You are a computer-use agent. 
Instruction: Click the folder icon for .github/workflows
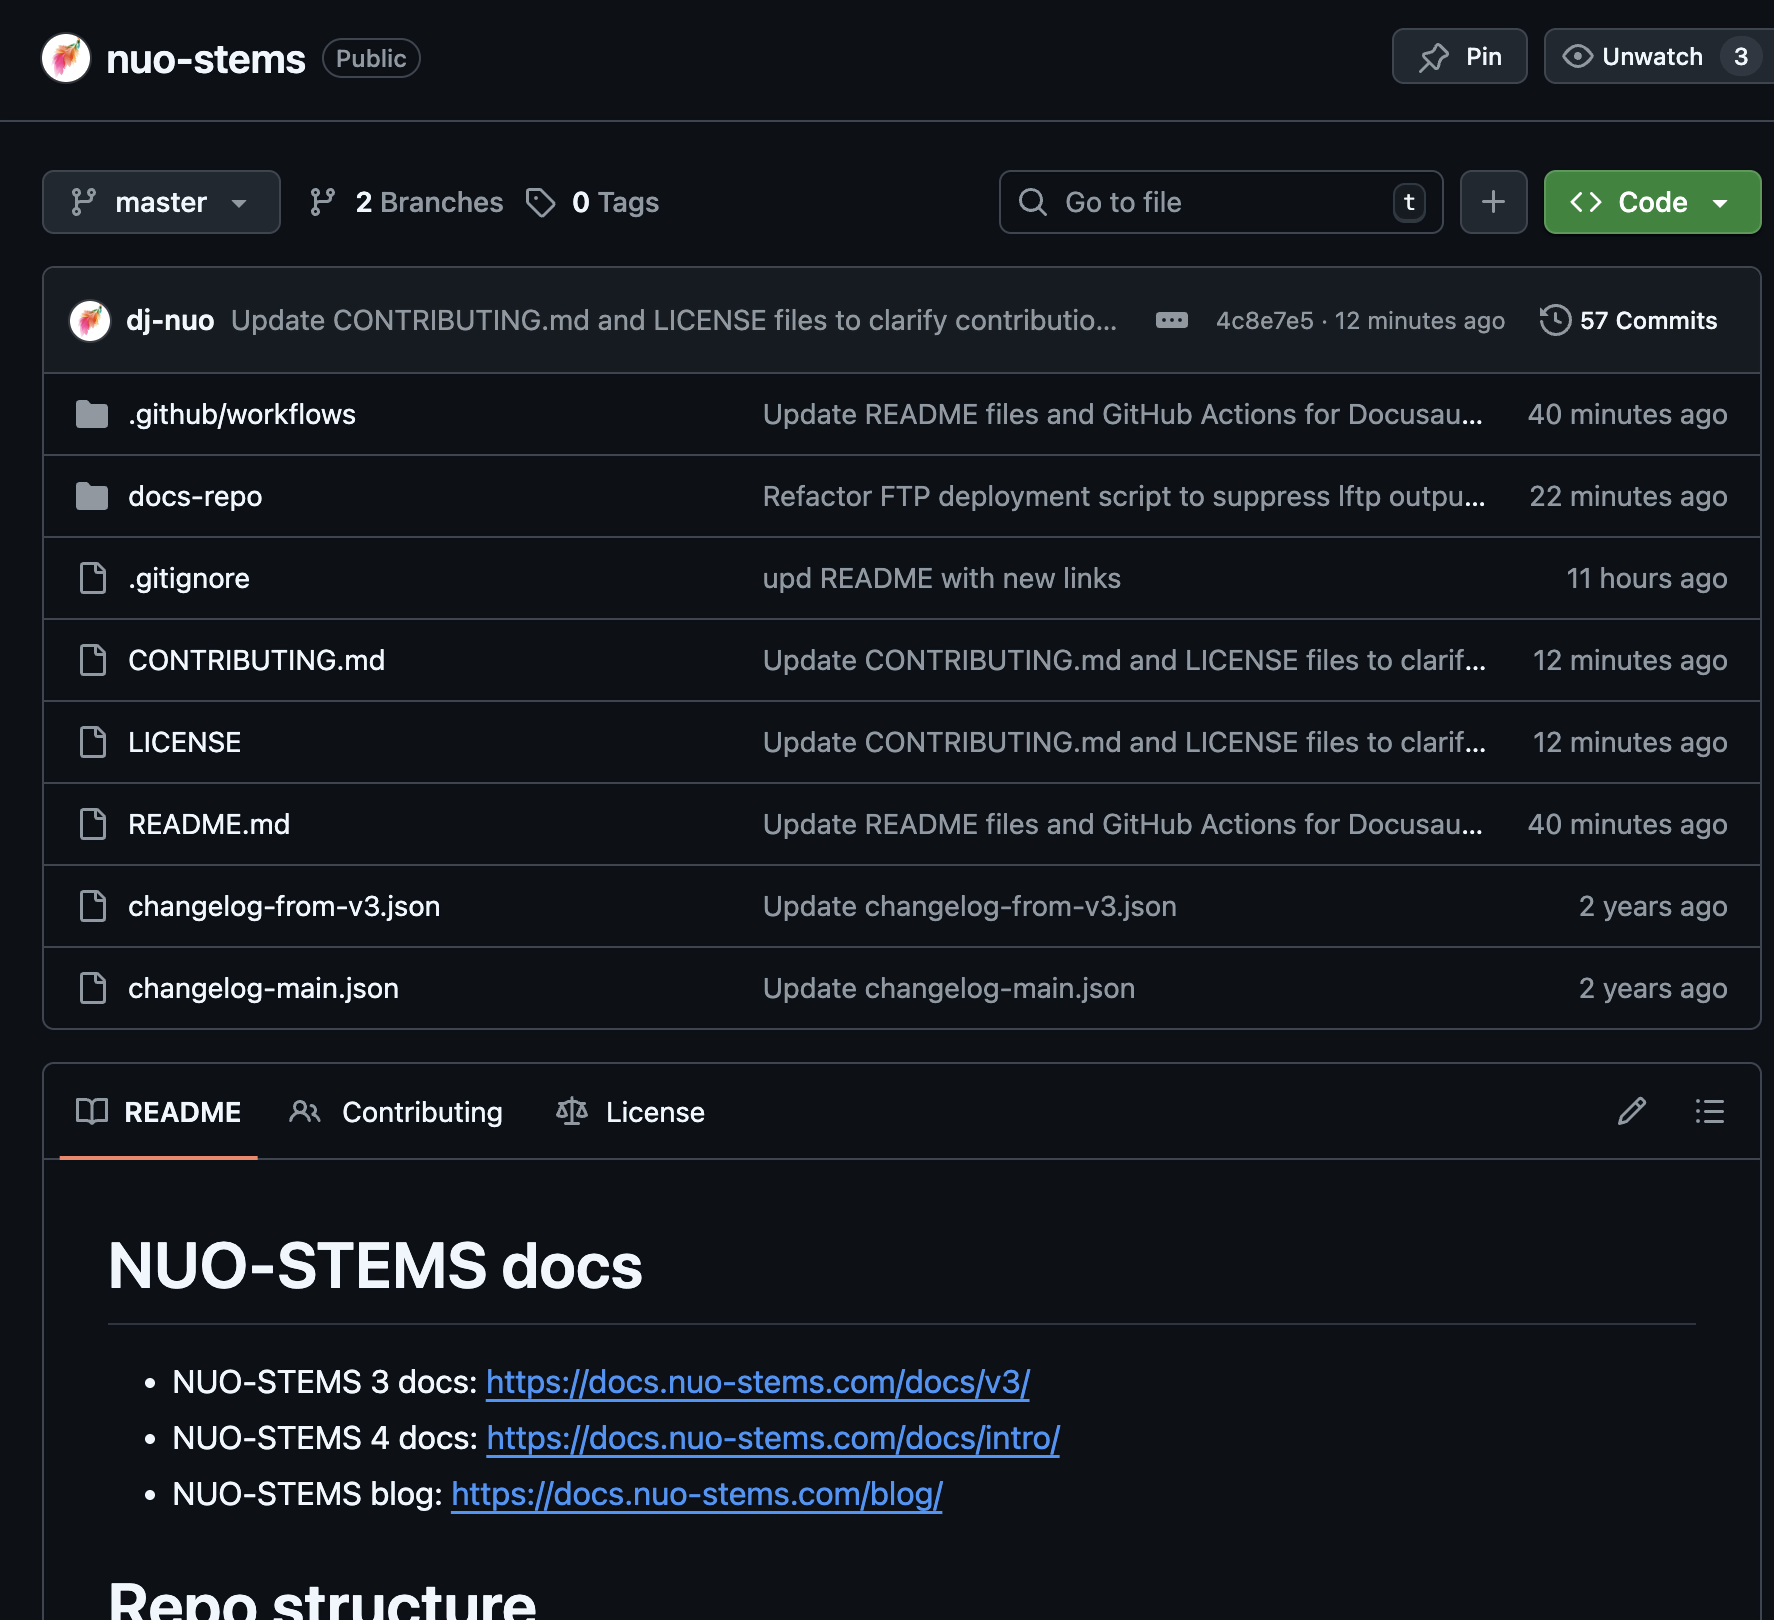coord(92,414)
